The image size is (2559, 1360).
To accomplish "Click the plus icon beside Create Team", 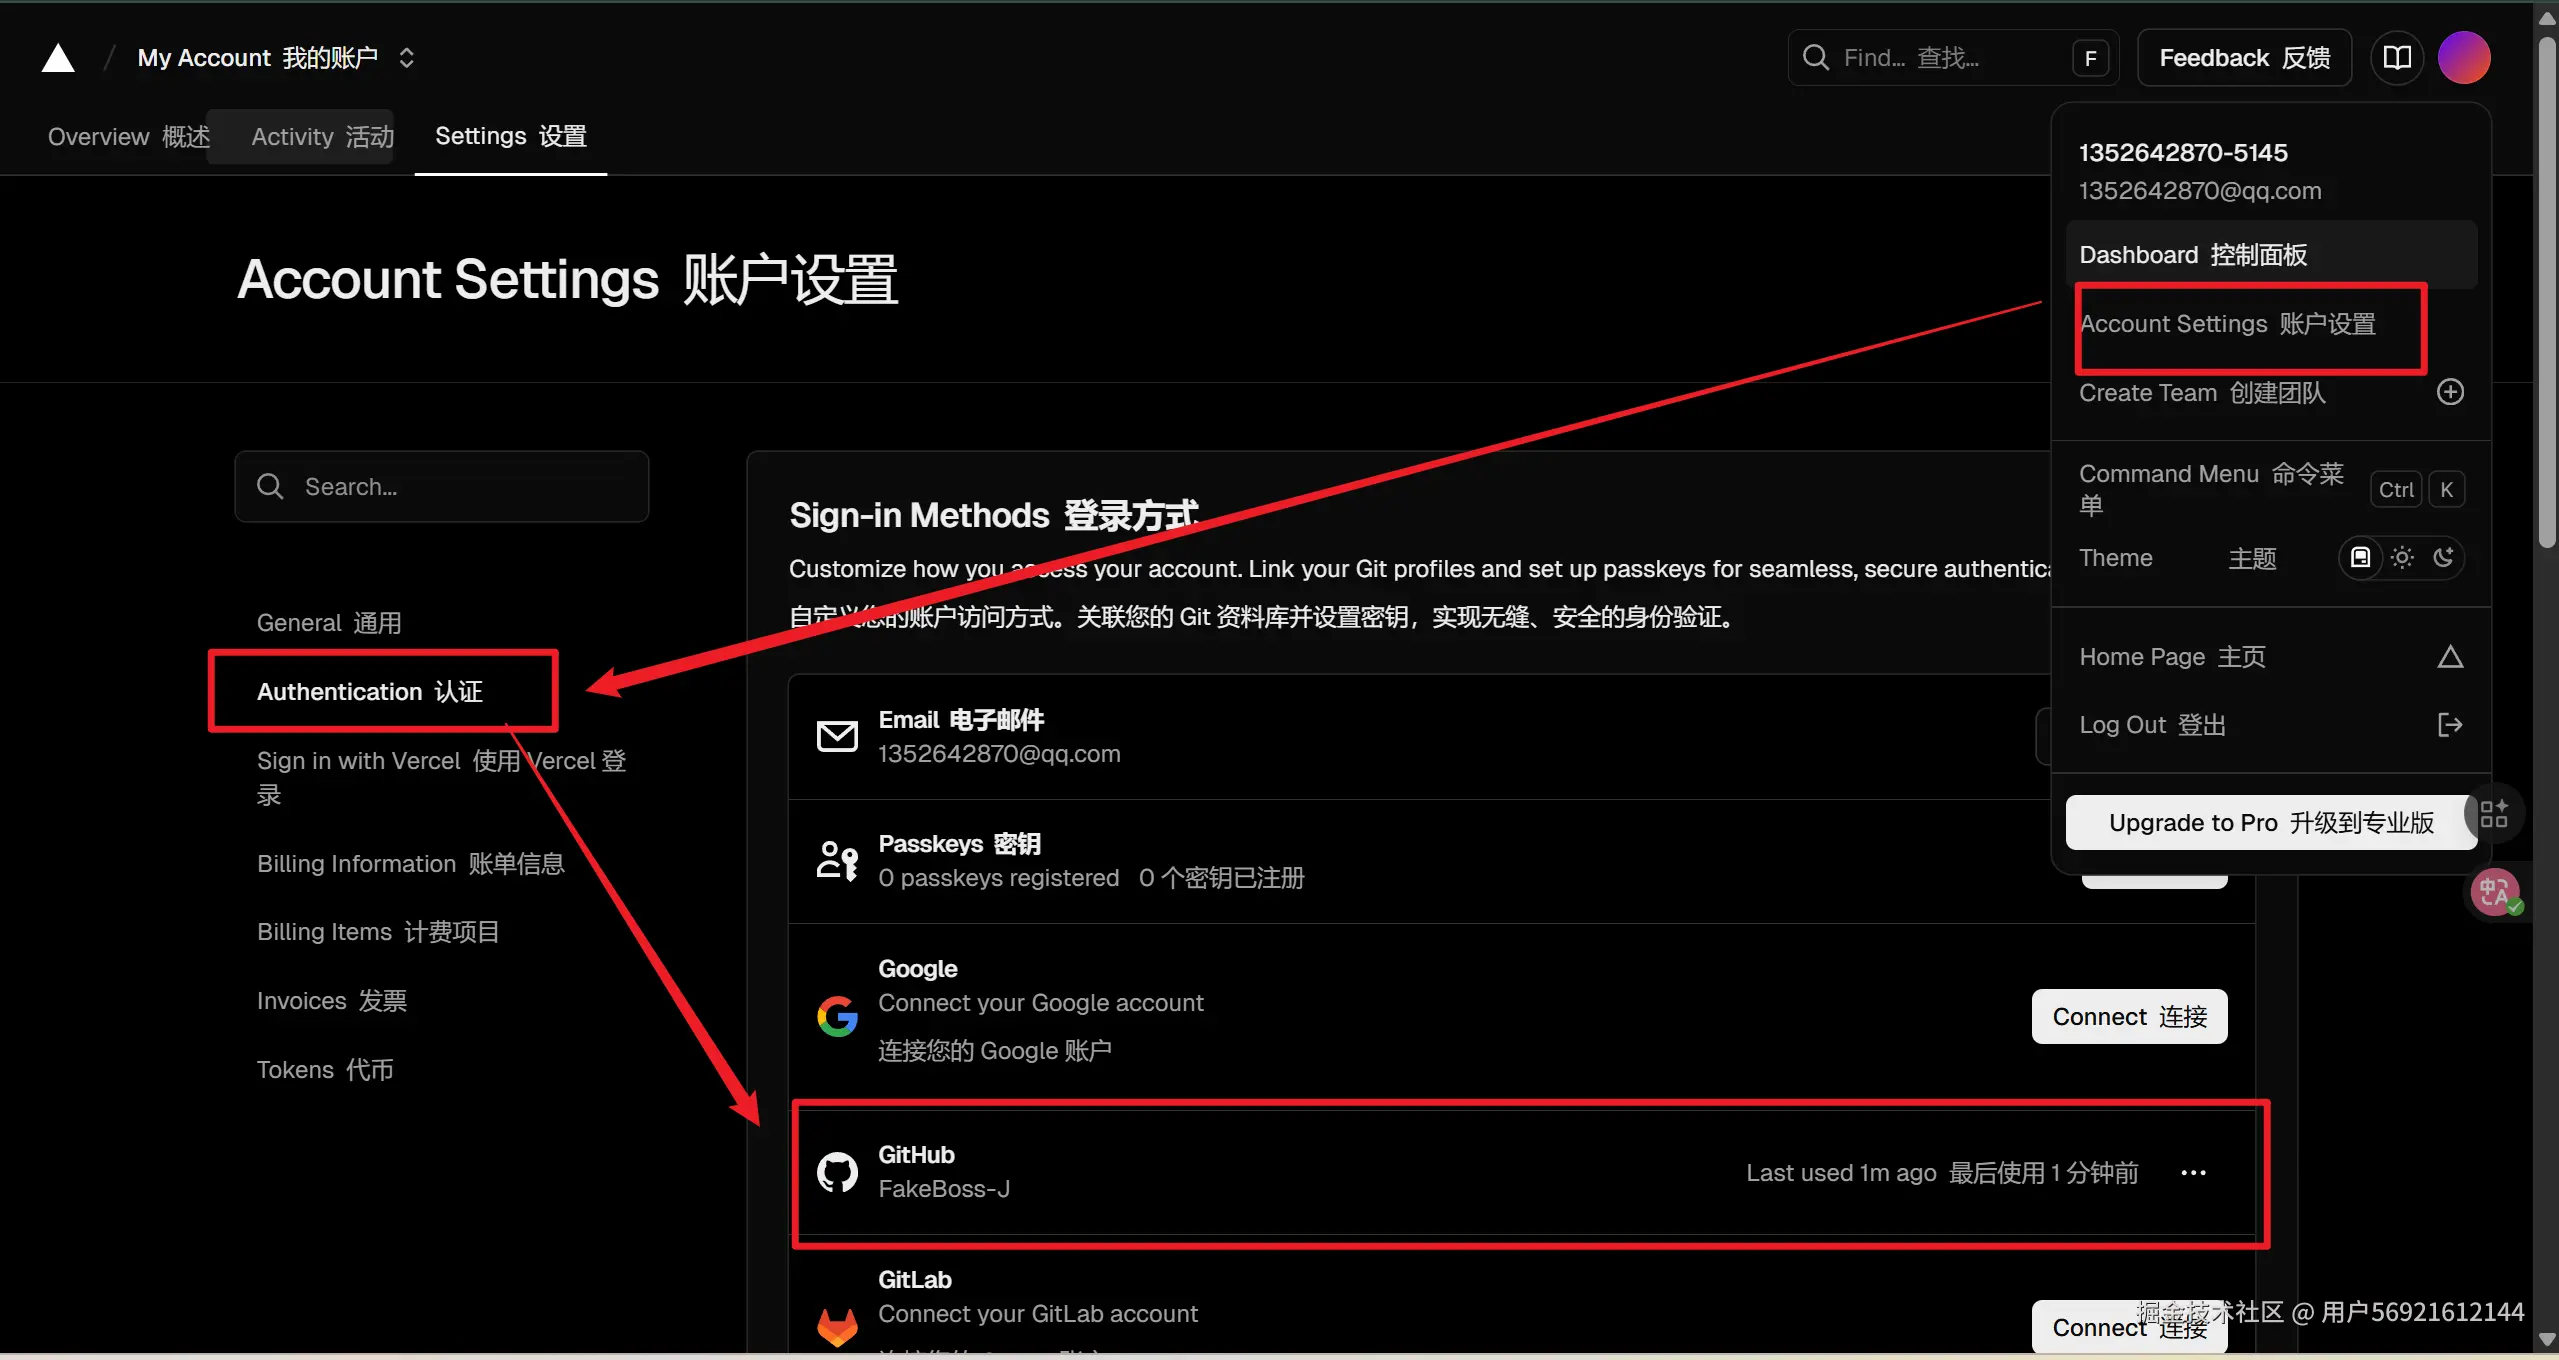I will tap(2449, 392).
